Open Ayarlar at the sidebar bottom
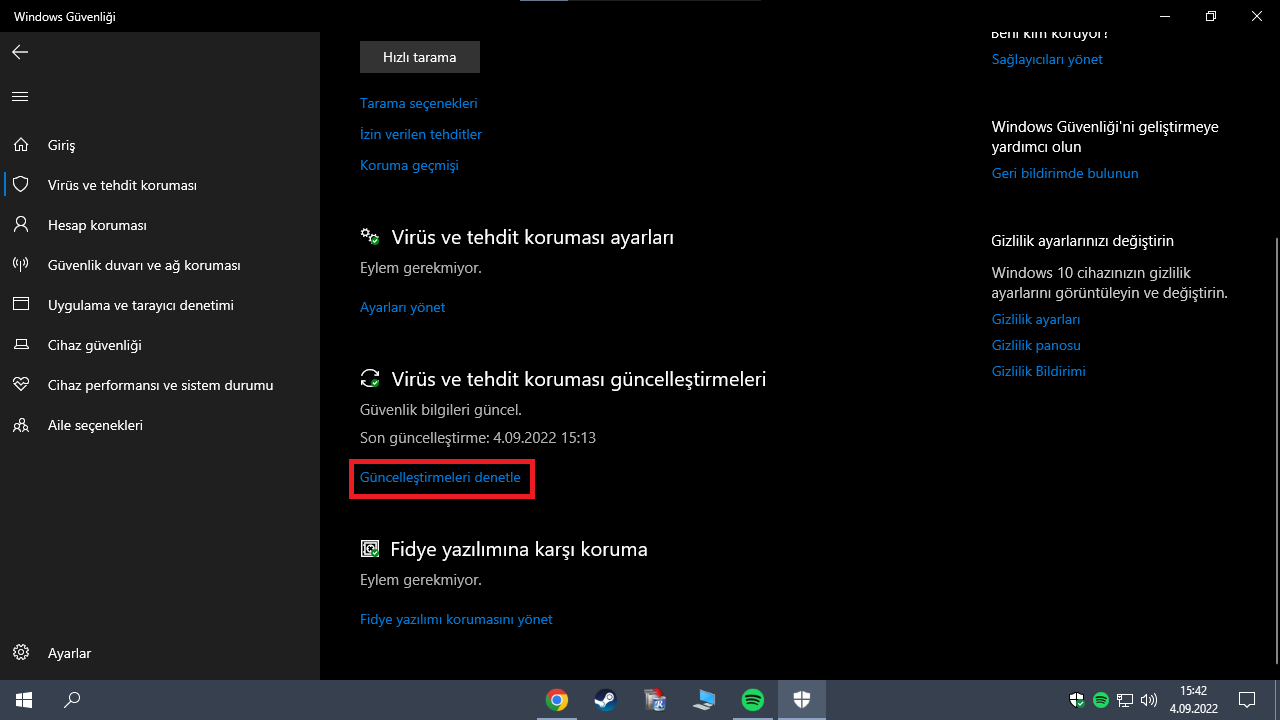 [160, 653]
